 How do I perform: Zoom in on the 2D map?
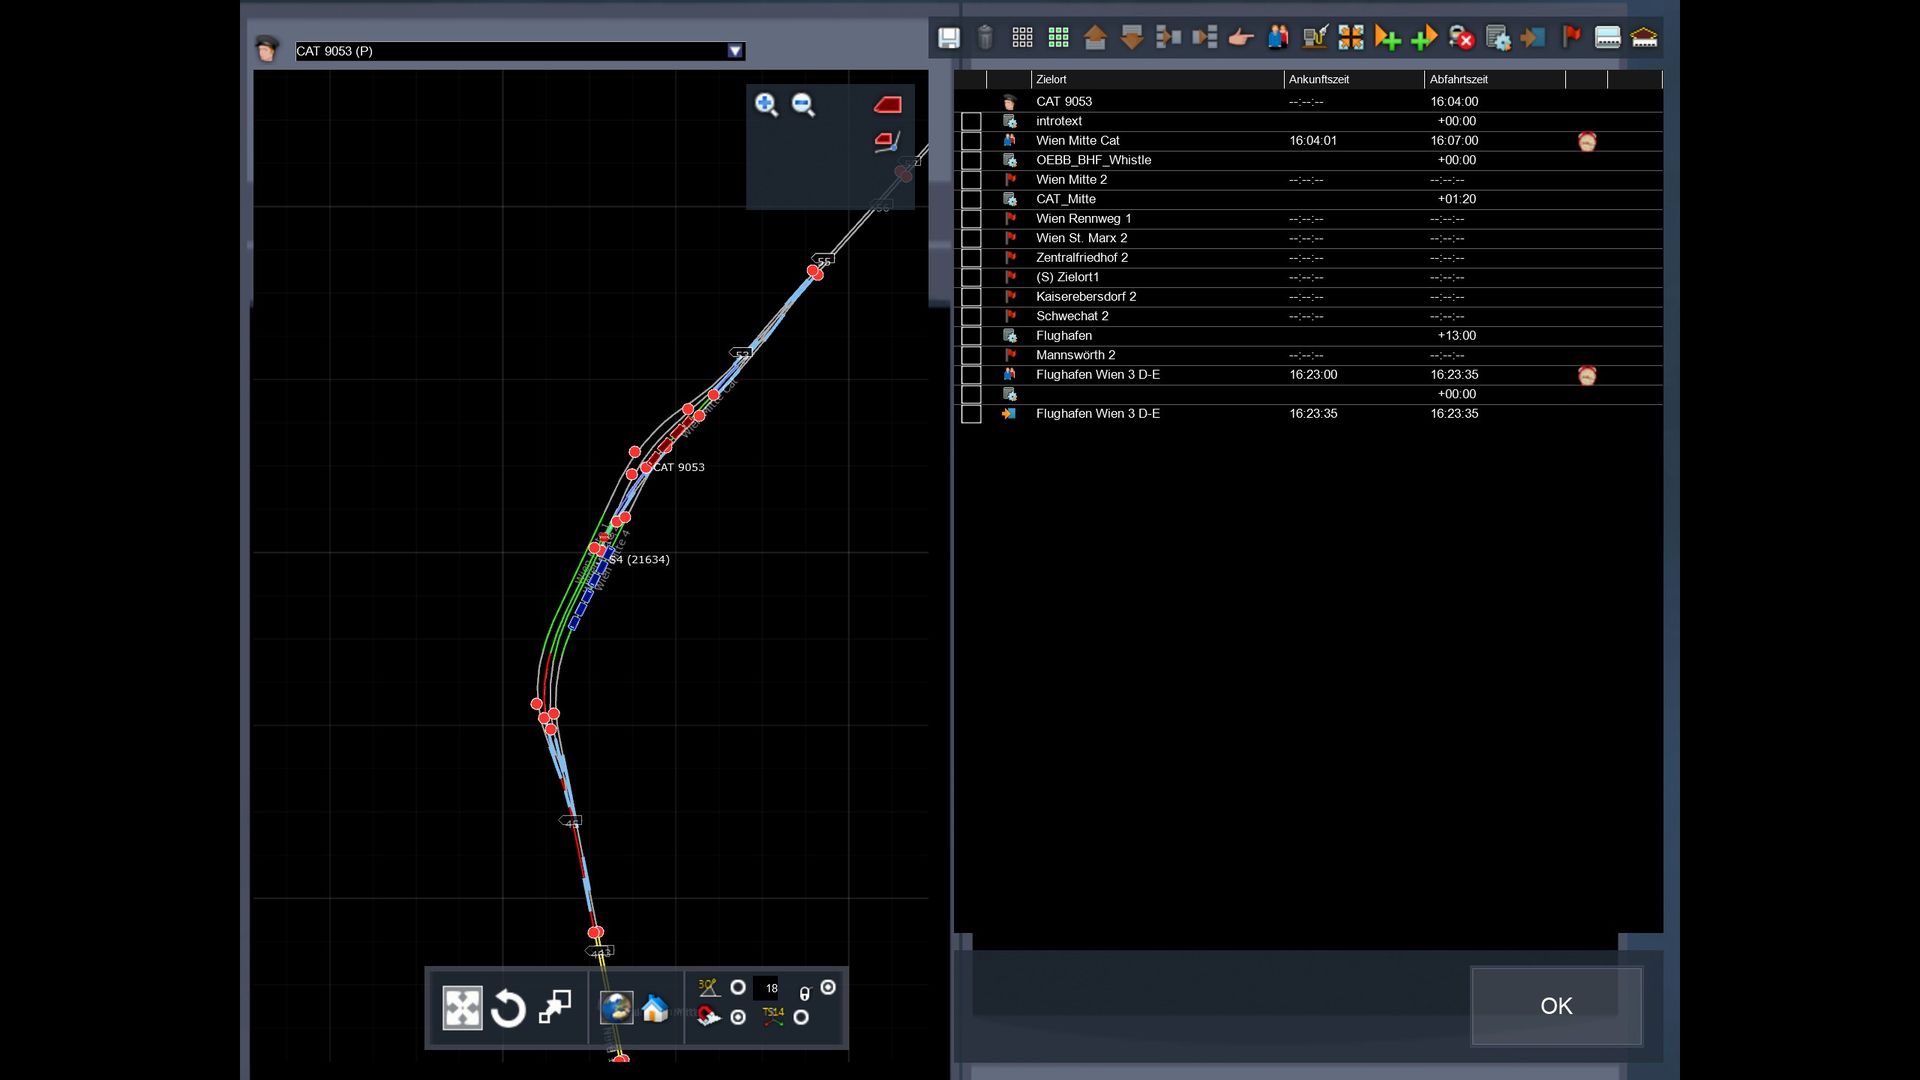(x=766, y=105)
